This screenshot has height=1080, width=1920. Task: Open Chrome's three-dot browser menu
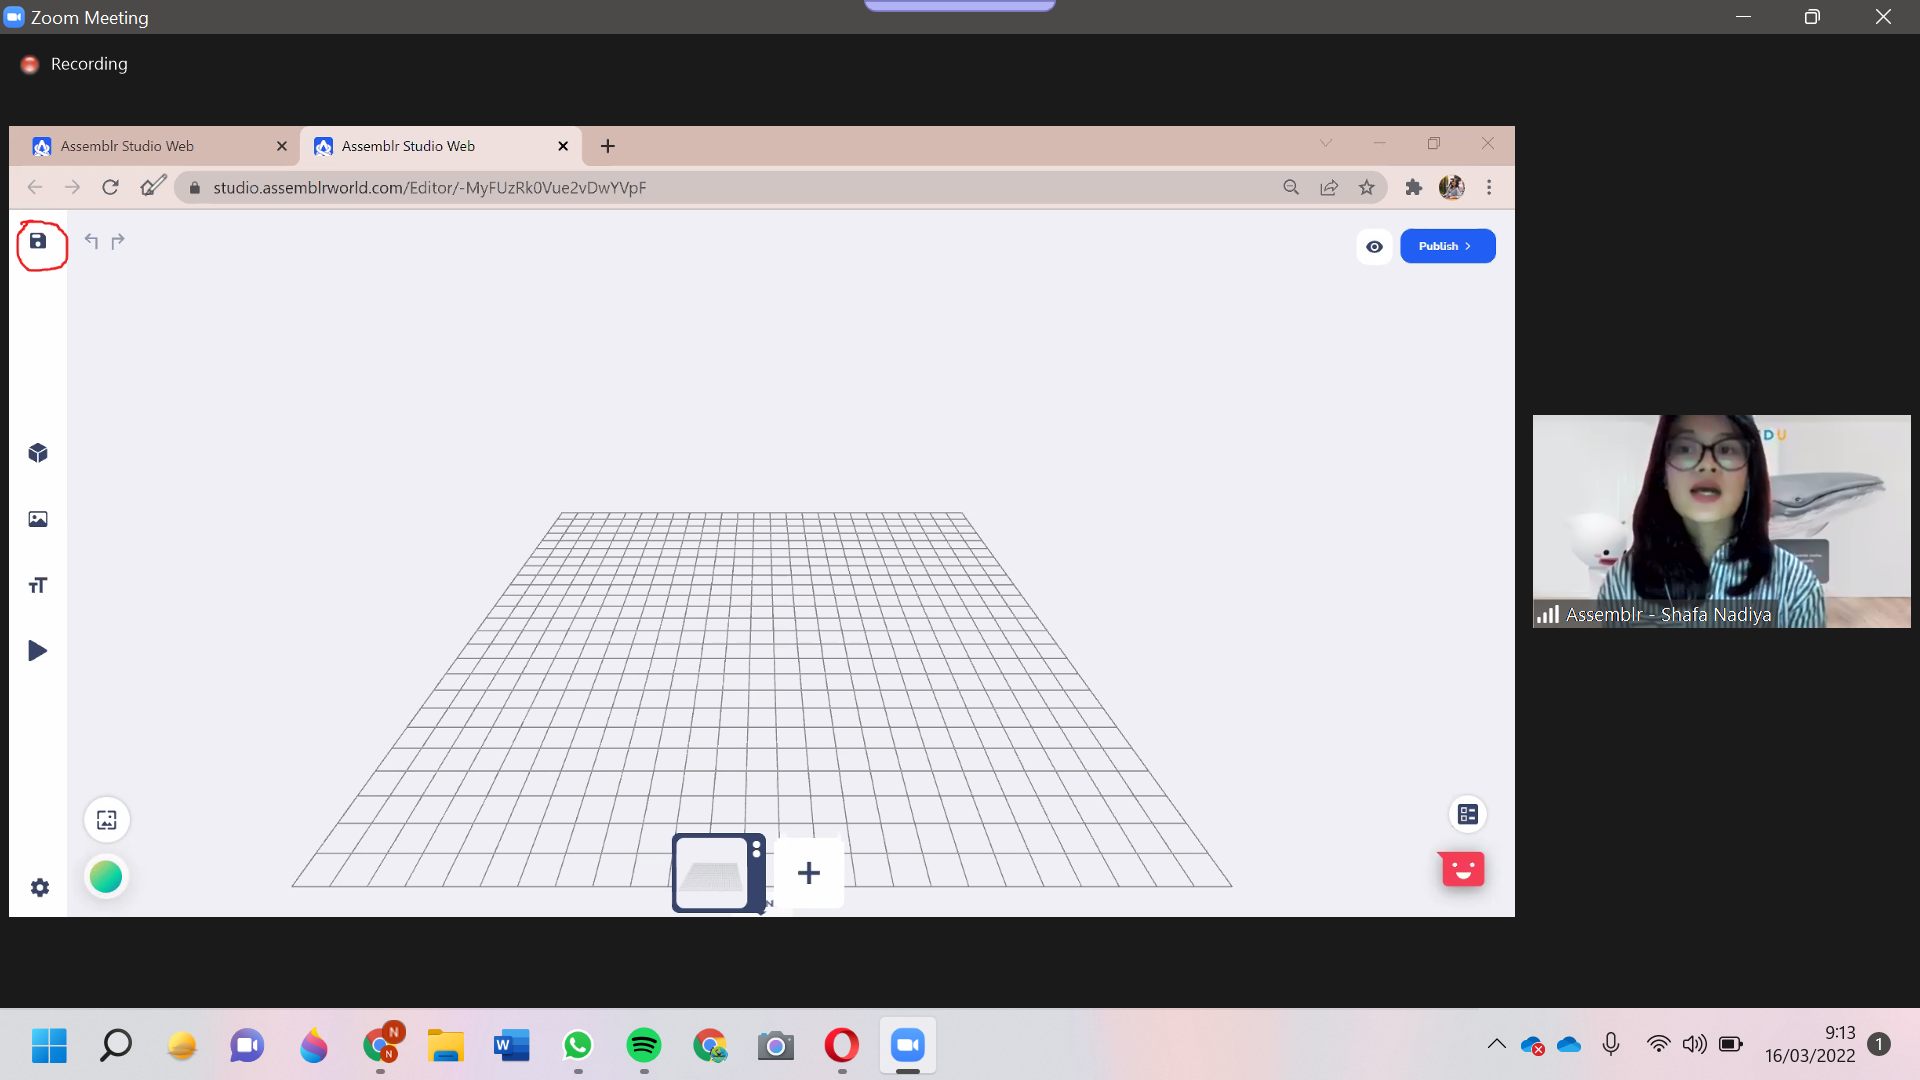(x=1489, y=187)
